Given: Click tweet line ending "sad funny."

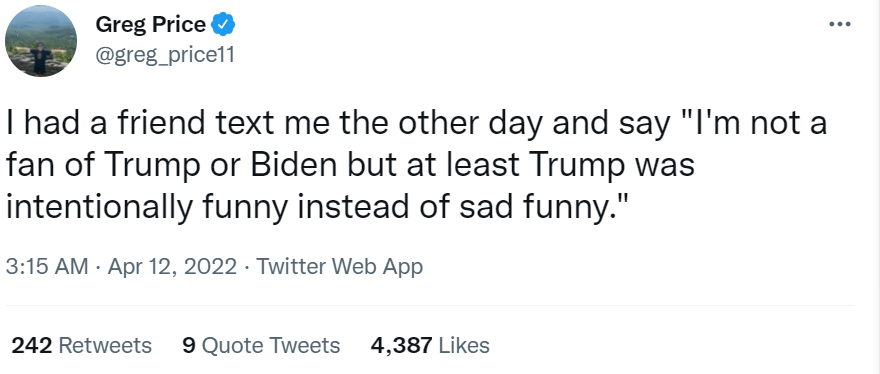Looking at the screenshot, I should (x=317, y=208).
